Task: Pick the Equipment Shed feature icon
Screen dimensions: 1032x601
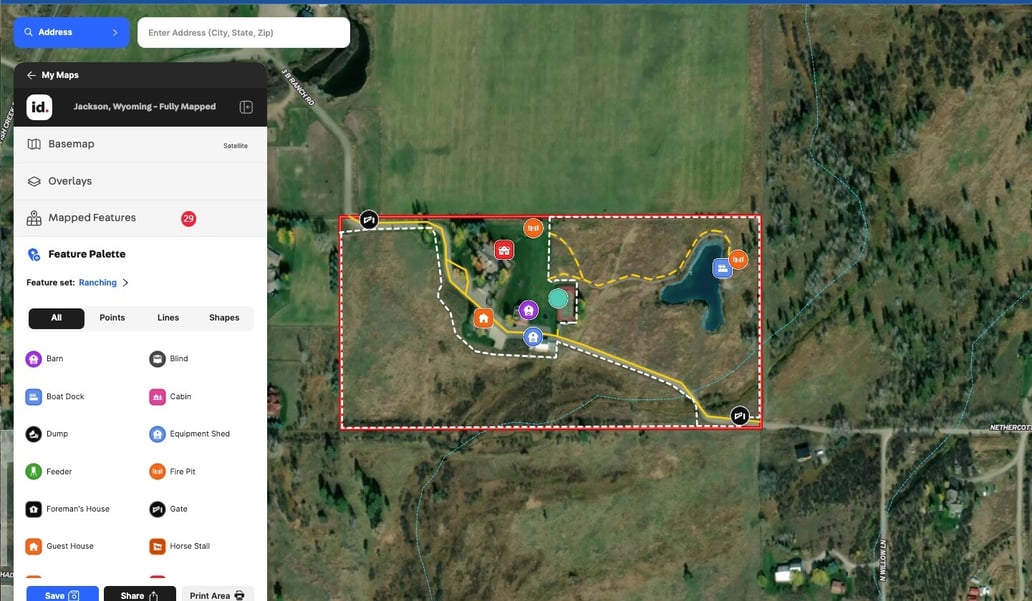Action: [155, 433]
